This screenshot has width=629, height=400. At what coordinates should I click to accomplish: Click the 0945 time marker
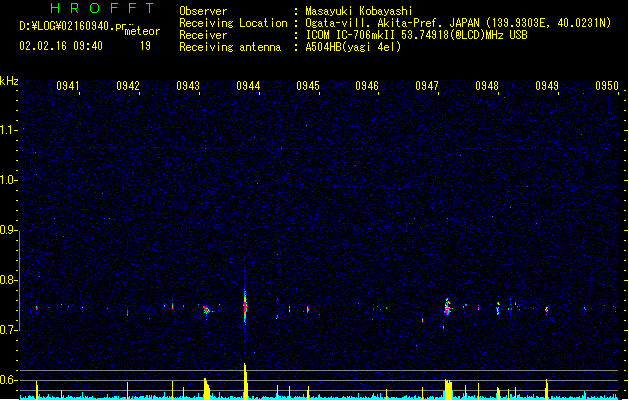308,86
